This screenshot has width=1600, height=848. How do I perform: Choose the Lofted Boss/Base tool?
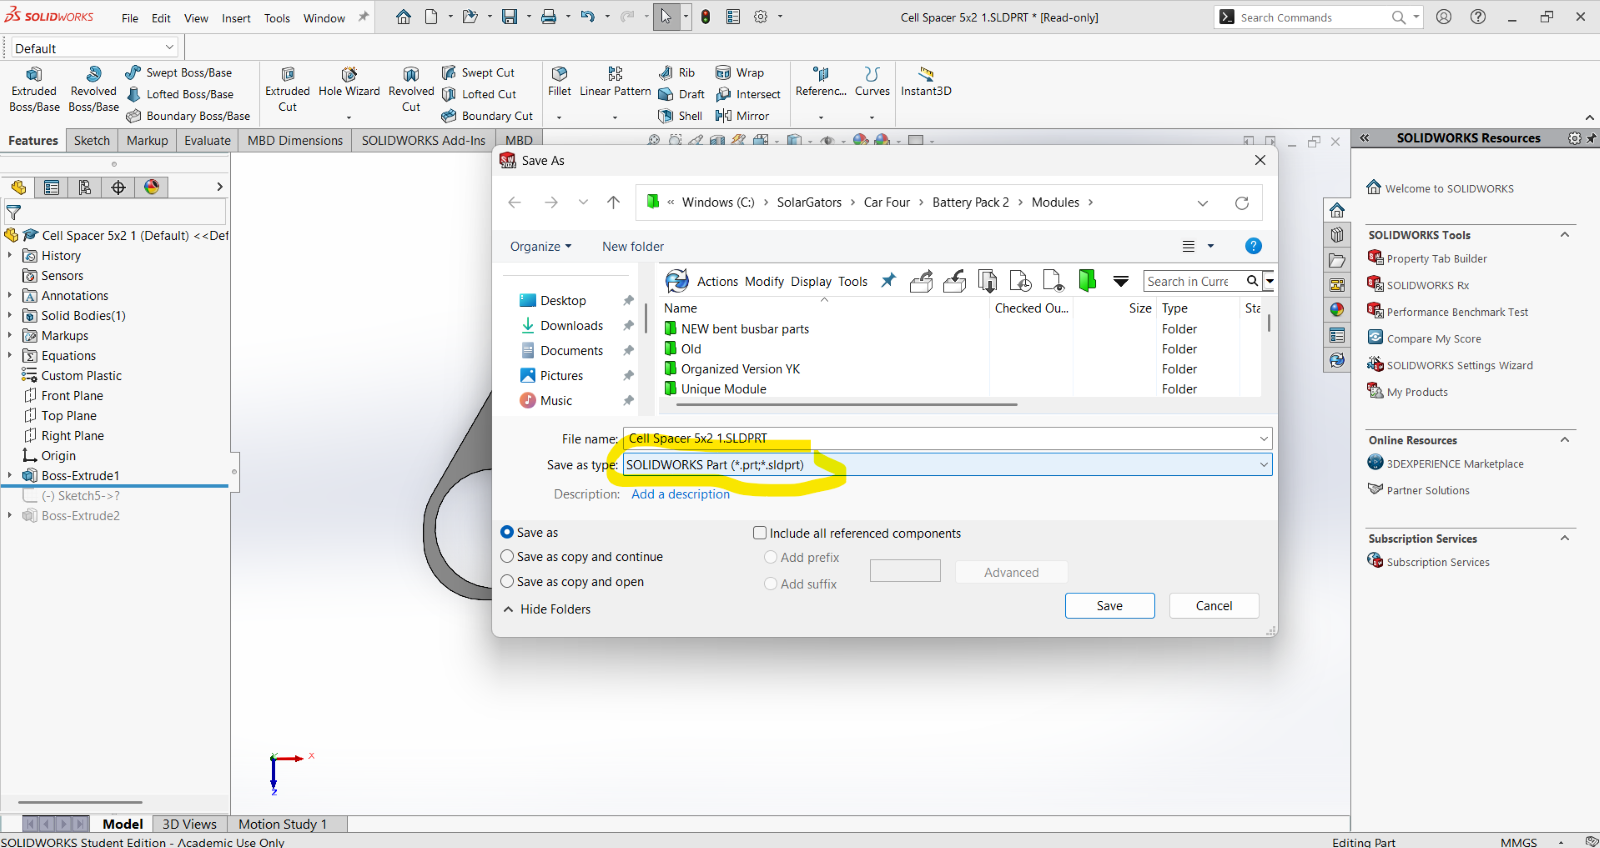pos(180,94)
